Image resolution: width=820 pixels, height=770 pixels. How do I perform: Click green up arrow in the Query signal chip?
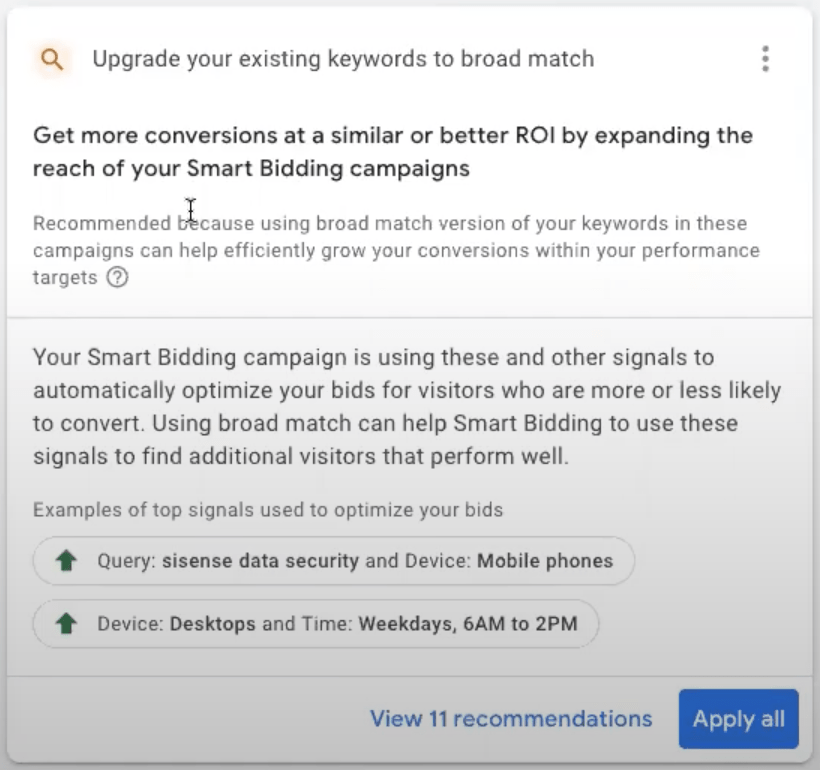tap(67, 561)
